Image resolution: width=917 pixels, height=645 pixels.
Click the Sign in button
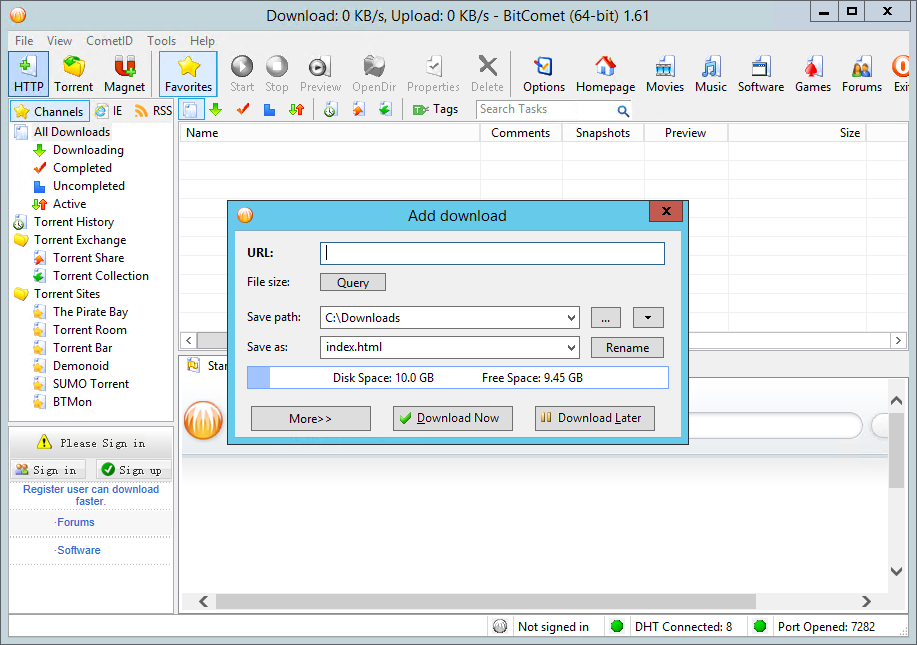coord(48,470)
